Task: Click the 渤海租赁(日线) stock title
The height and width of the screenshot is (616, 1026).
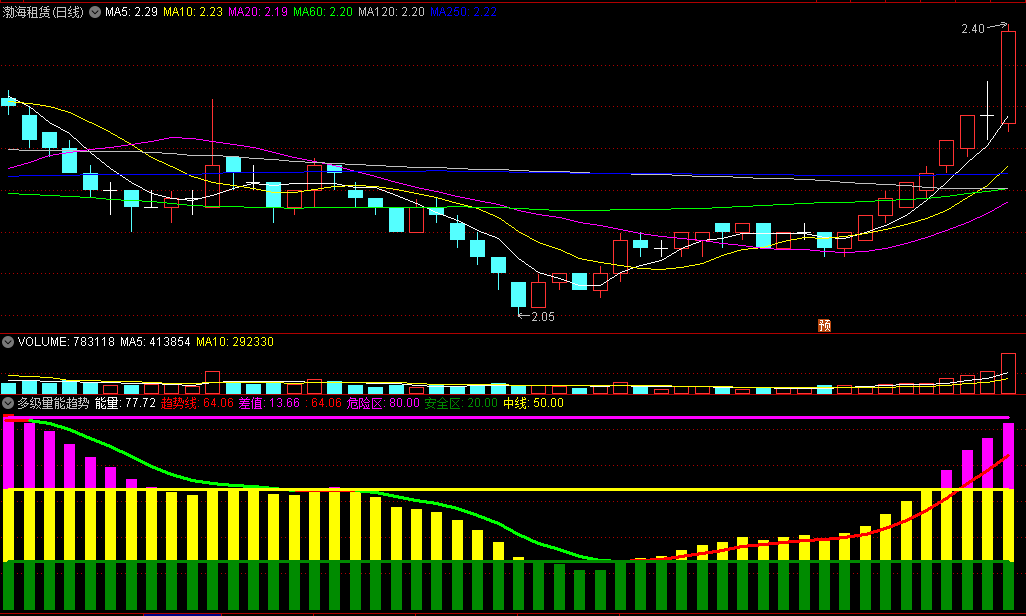Action: point(43,12)
